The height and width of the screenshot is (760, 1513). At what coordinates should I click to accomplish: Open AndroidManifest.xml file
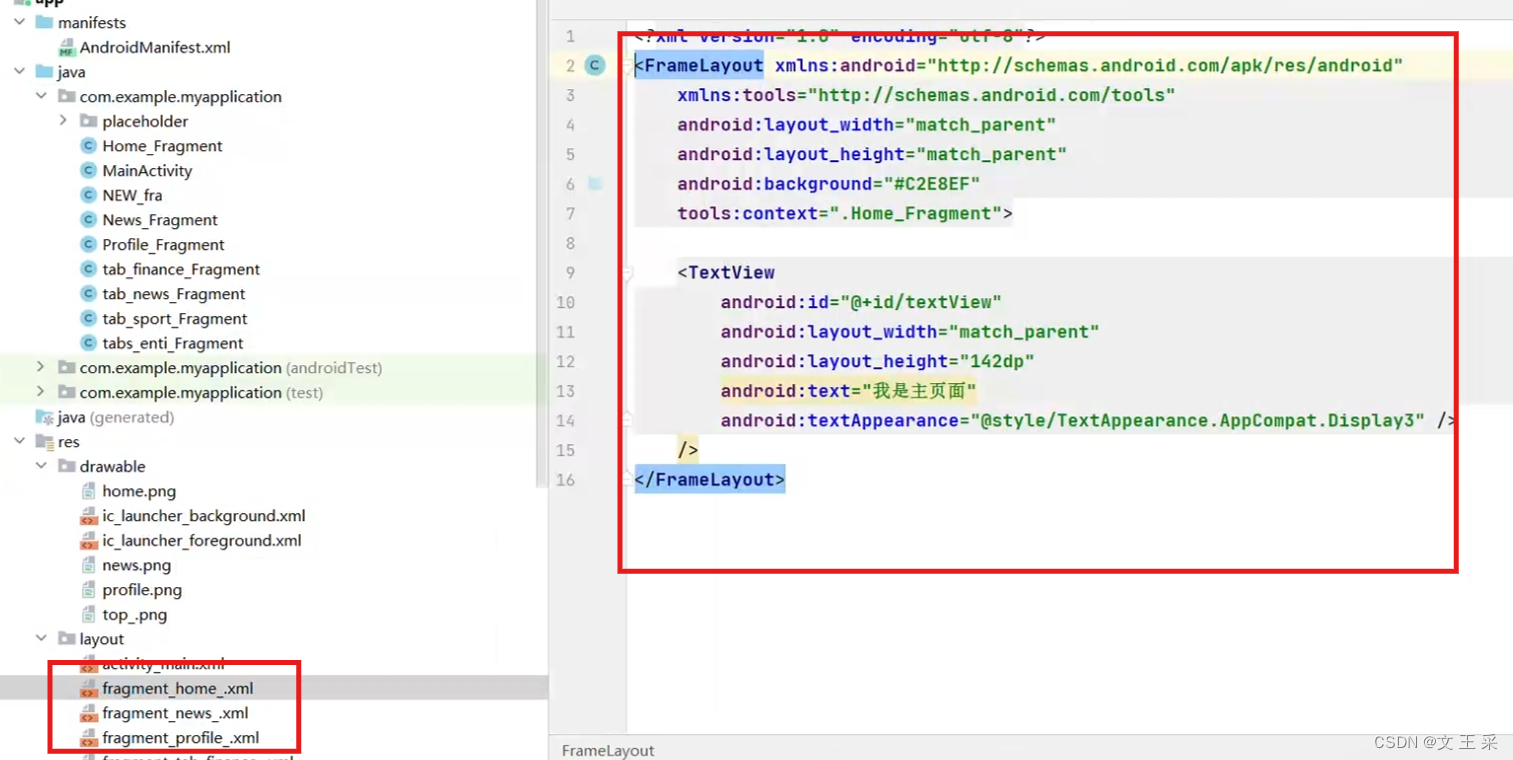click(x=155, y=47)
